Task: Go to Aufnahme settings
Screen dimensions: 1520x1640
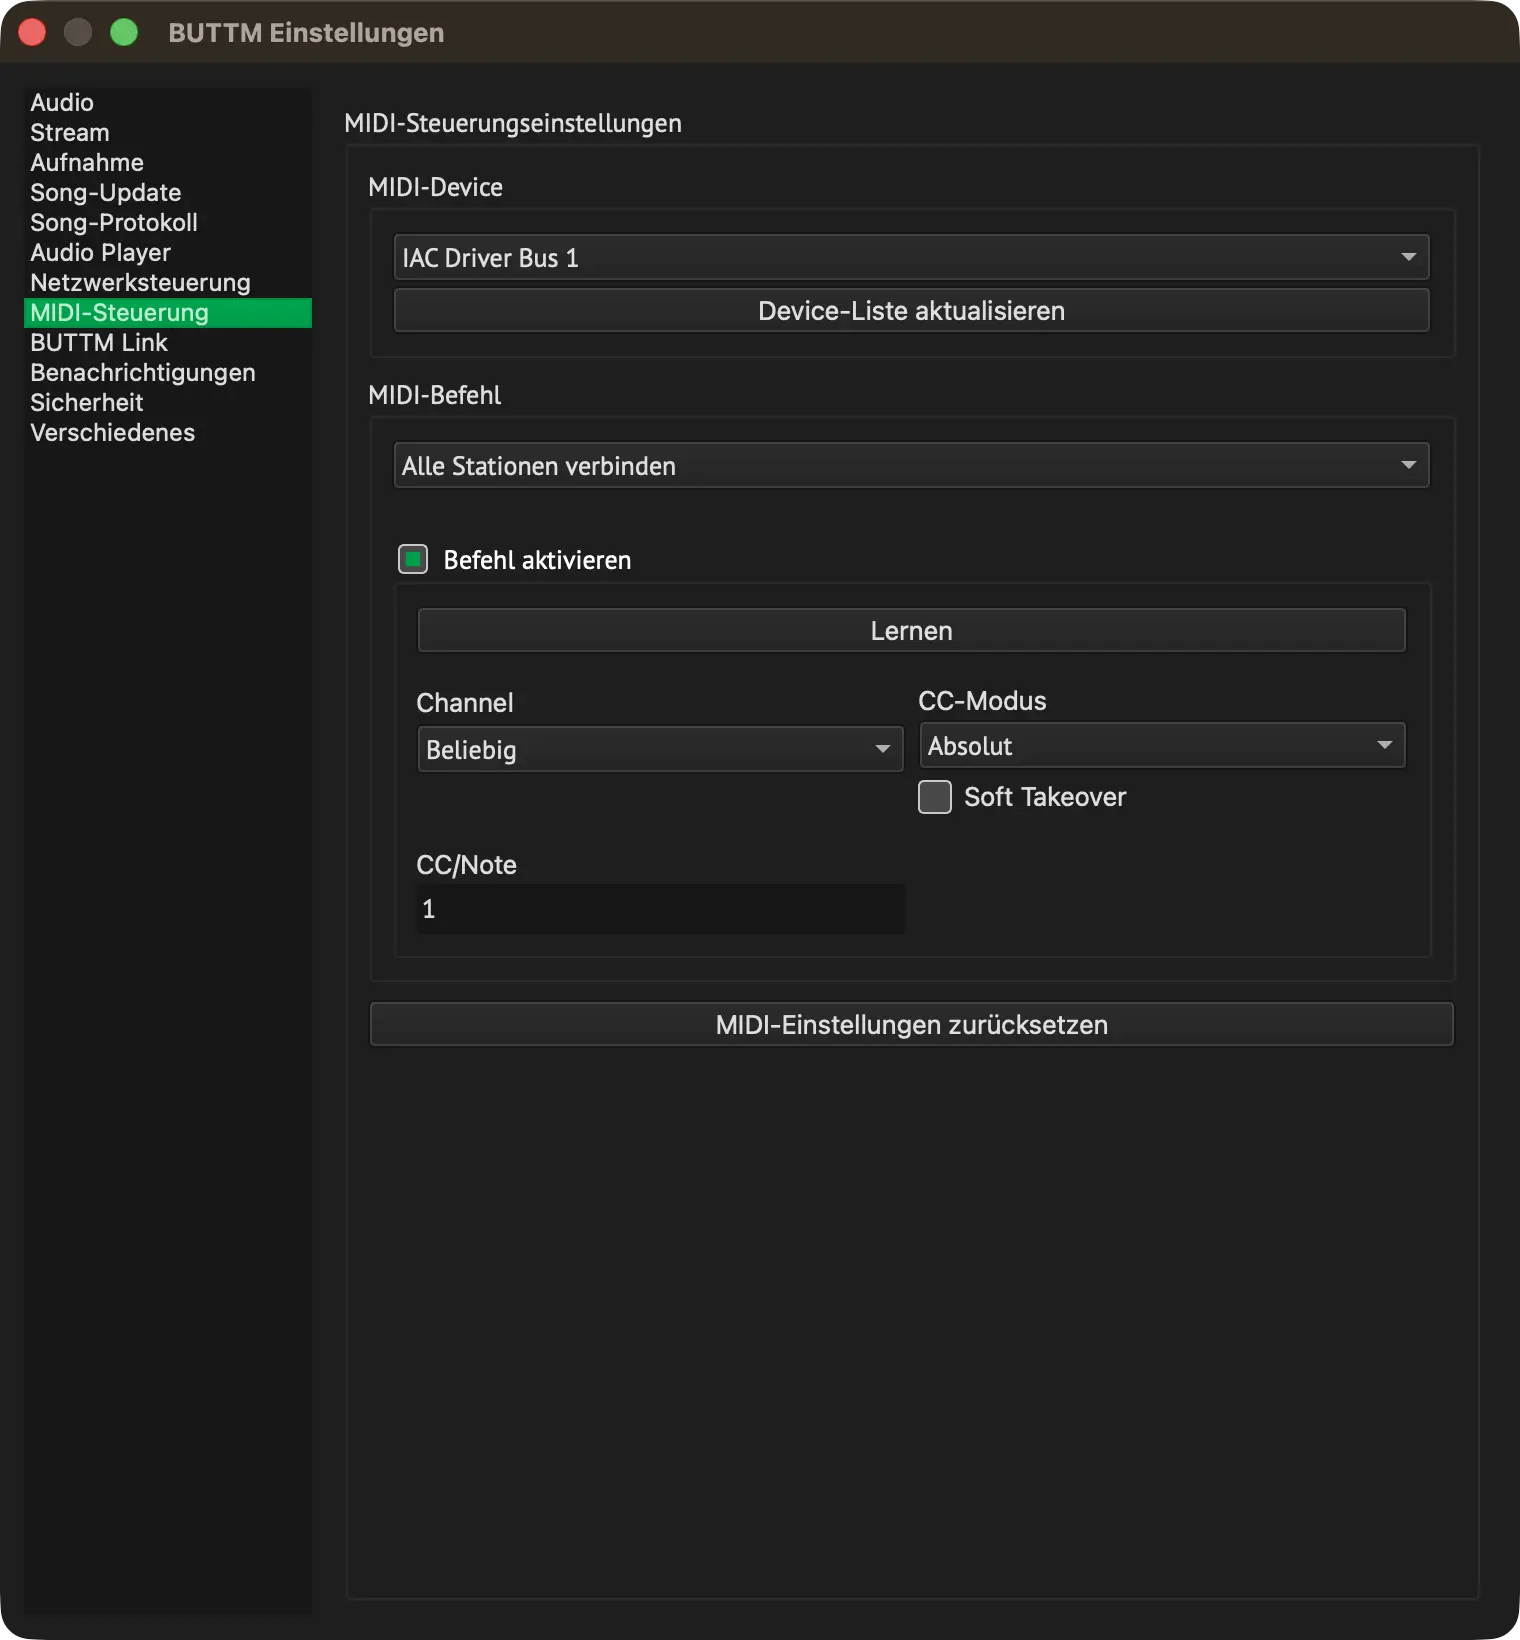Action: point(167,163)
